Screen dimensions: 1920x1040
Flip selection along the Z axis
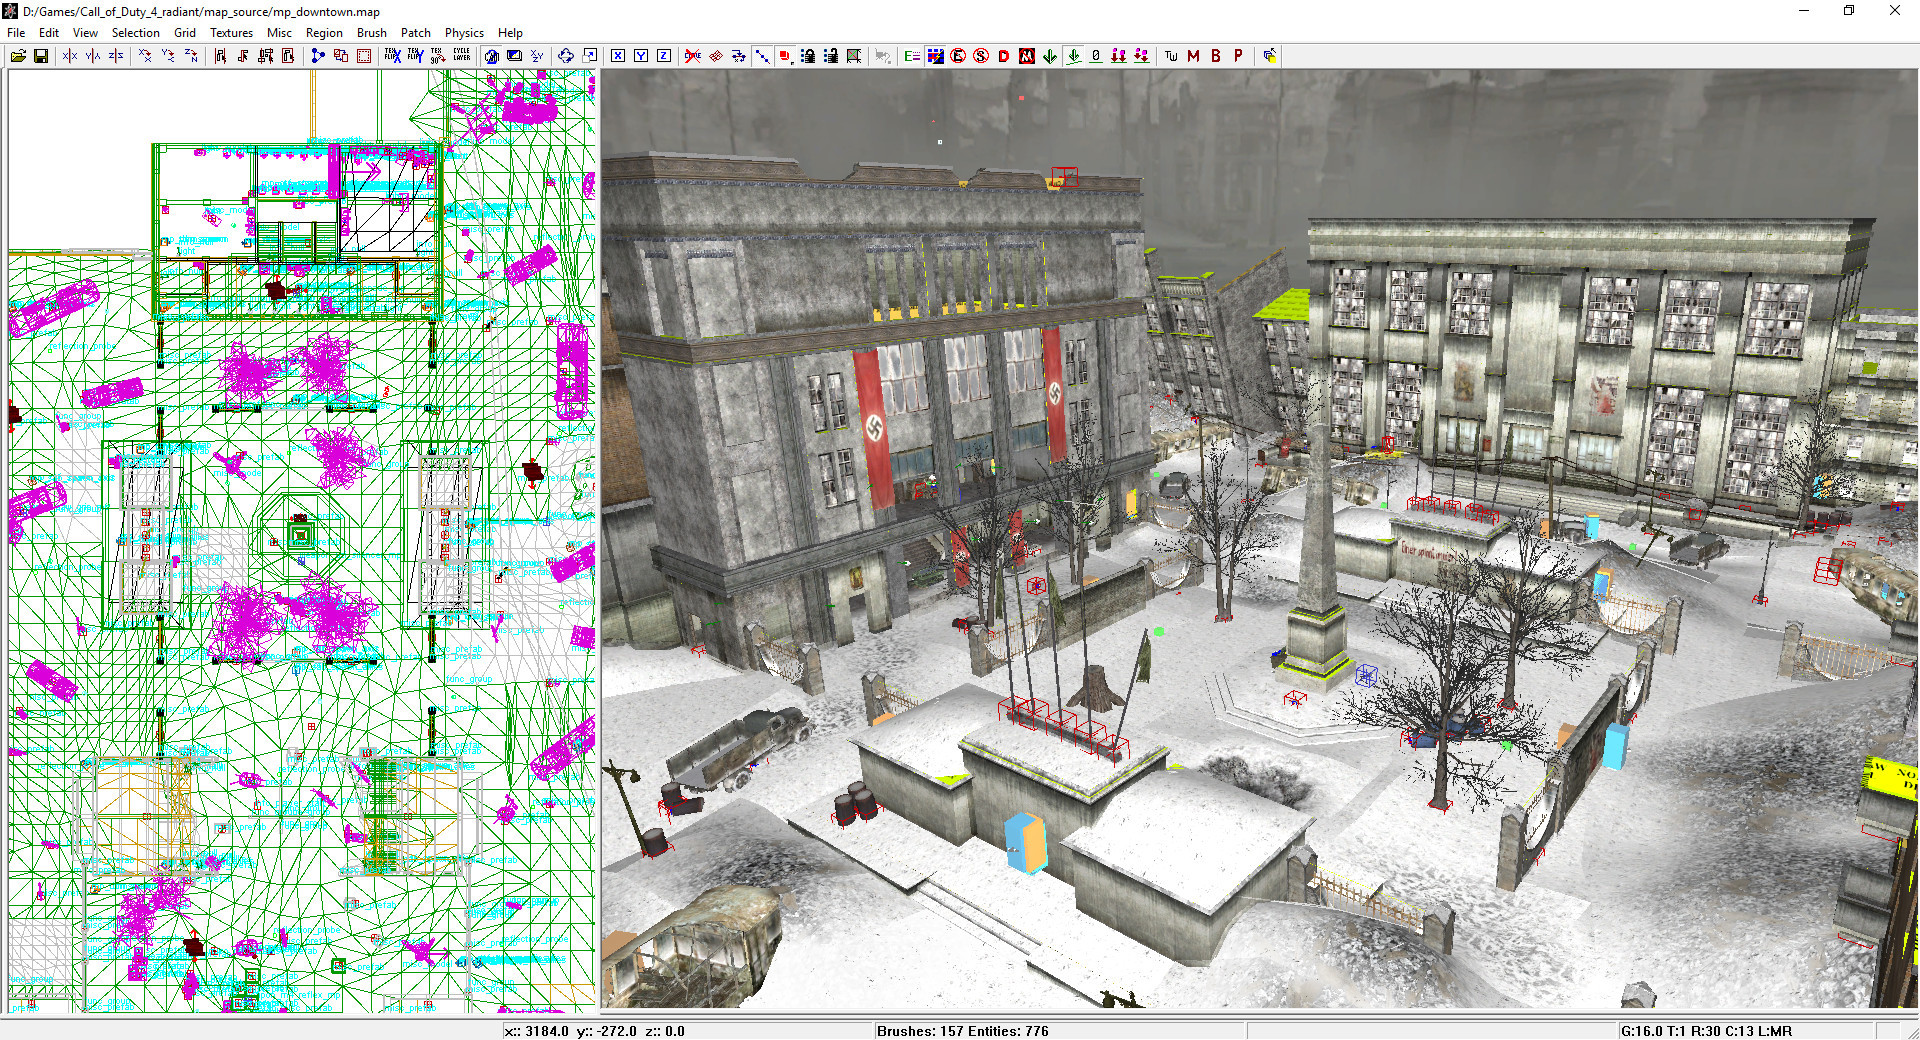tap(116, 56)
